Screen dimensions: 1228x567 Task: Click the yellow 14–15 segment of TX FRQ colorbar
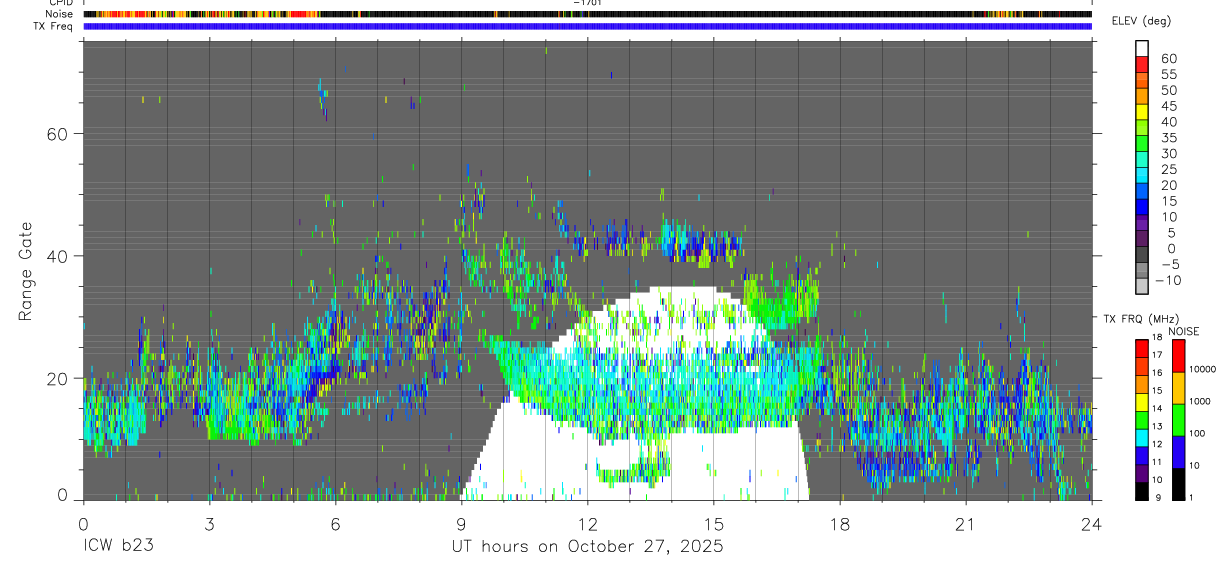[x=1142, y=401]
